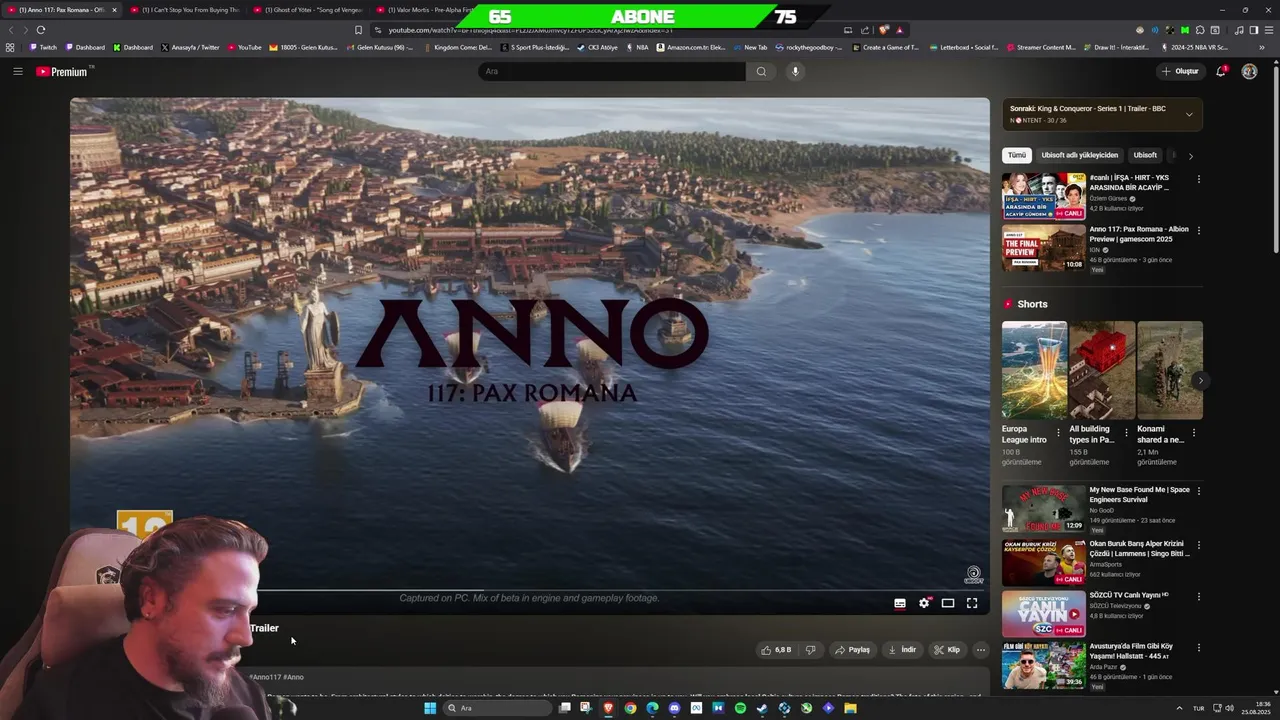Open "Avusturya'da Film Gibi Köy" video title
1280x720 pixels.
(x=1131, y=651)
